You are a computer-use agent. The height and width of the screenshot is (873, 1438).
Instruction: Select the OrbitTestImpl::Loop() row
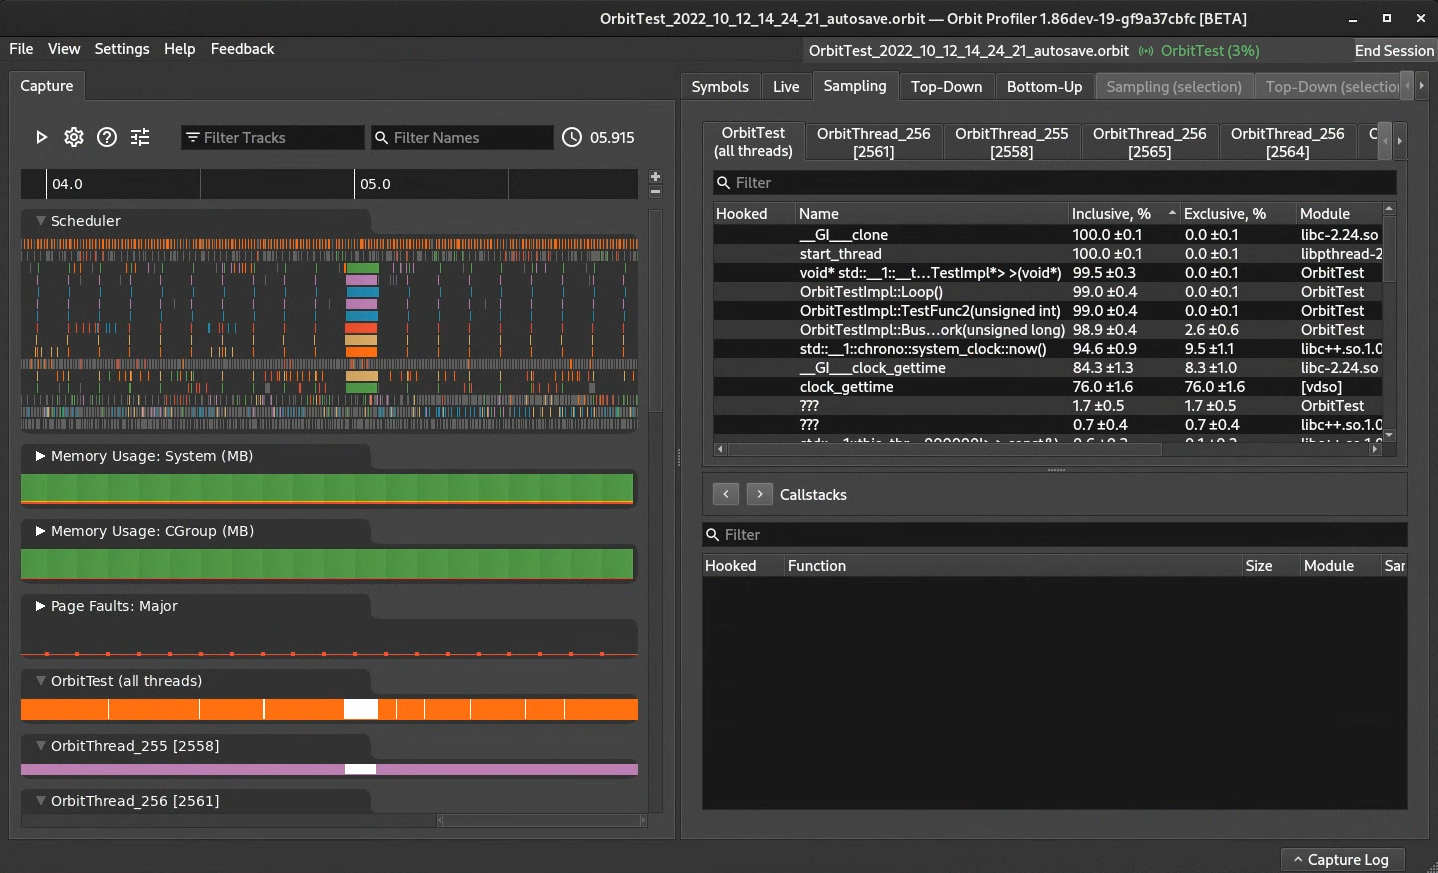pos(1048,292)
